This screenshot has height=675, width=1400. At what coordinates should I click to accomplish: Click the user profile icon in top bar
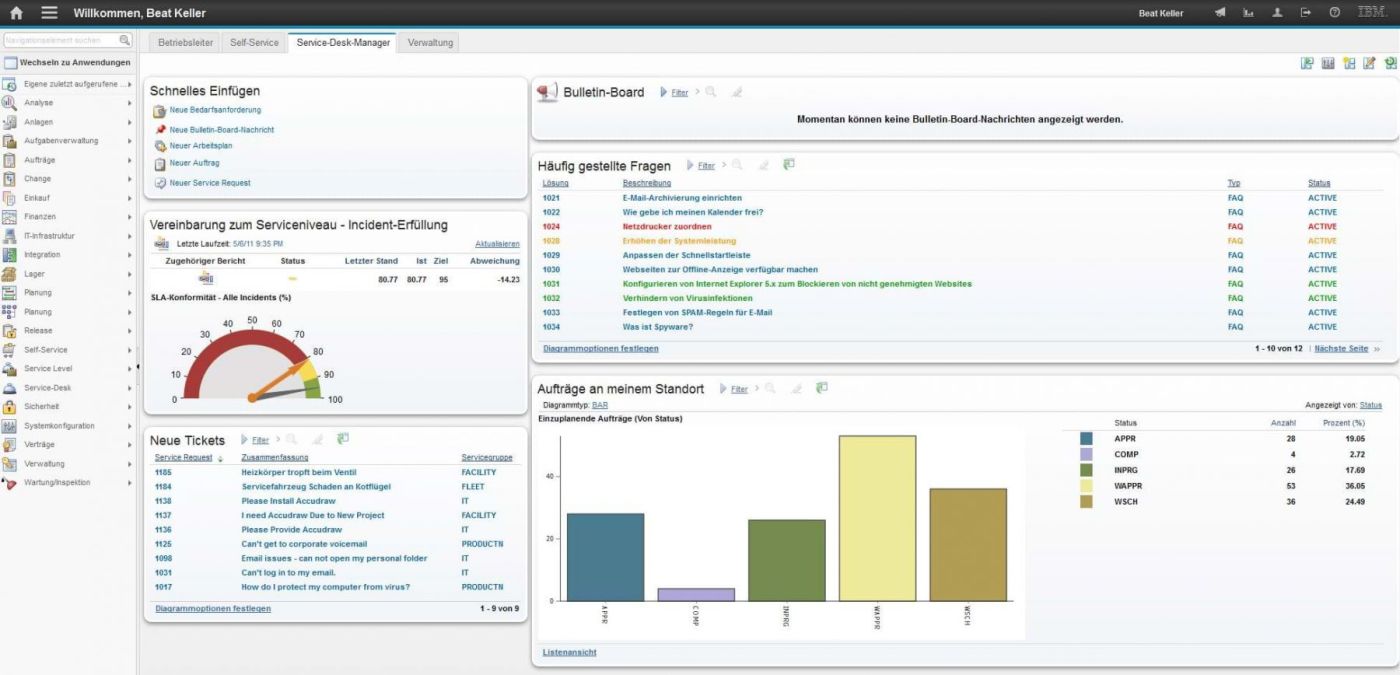(x=1276, y=13)
